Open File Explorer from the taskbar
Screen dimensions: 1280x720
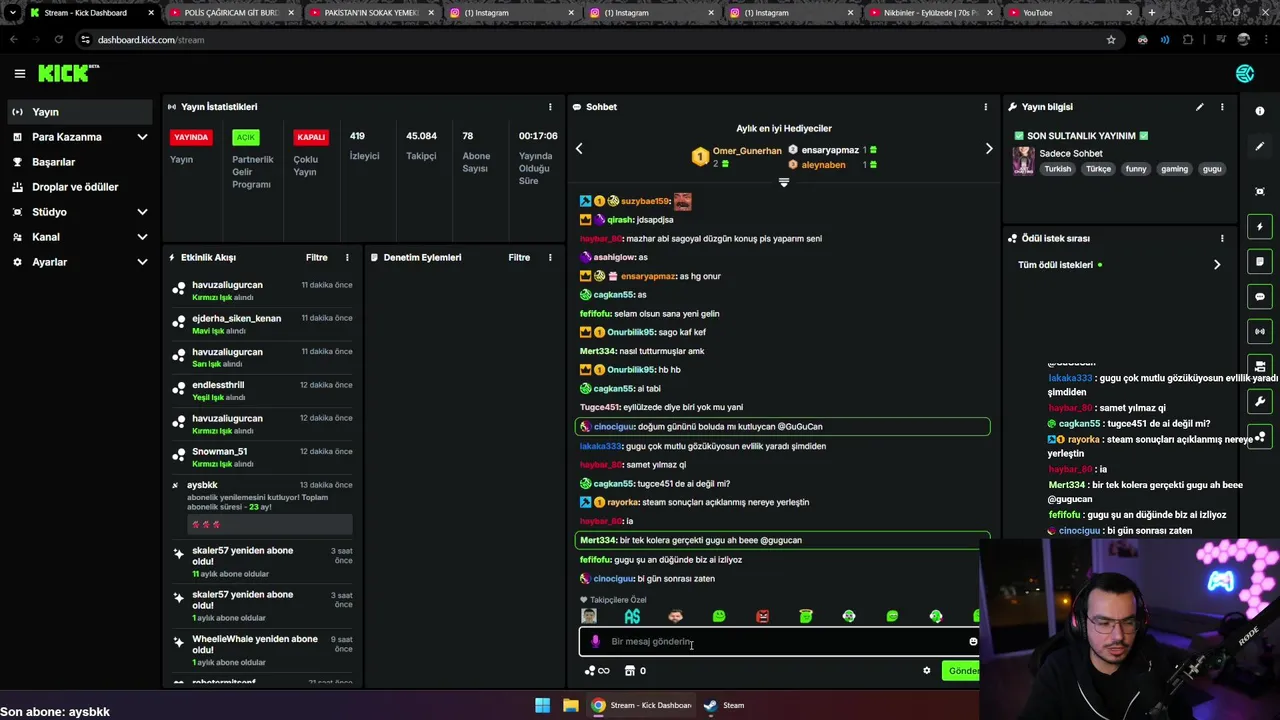coord(570,705)
